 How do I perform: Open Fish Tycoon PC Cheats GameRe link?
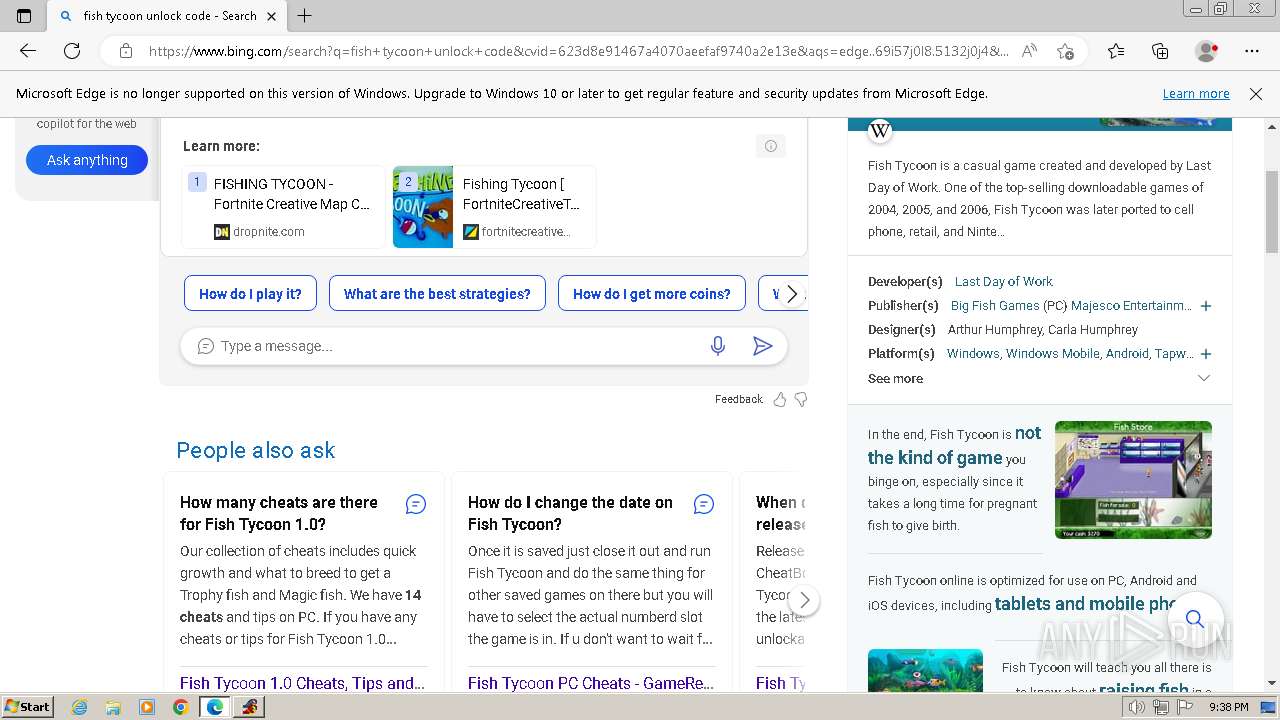click(x=591, y=683)
